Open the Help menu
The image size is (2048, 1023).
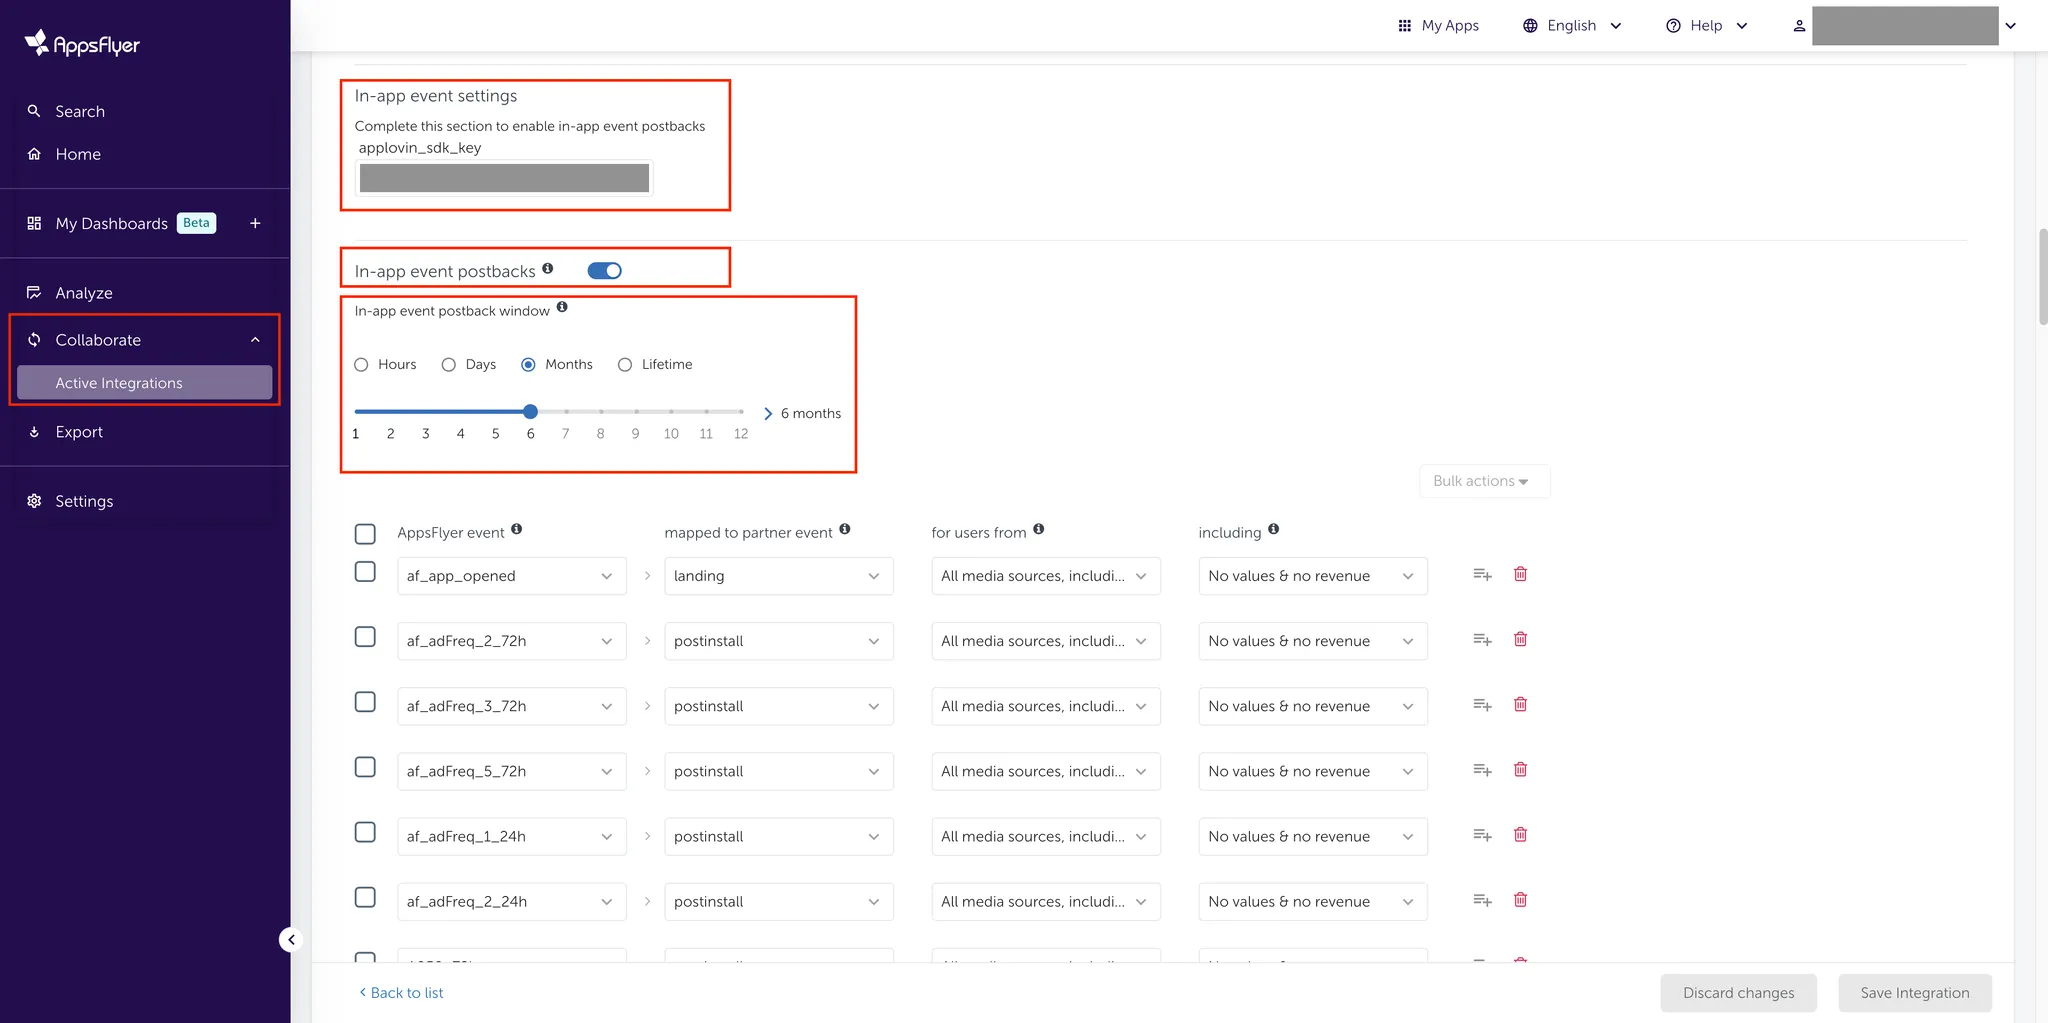click(x=1707, y=26)
